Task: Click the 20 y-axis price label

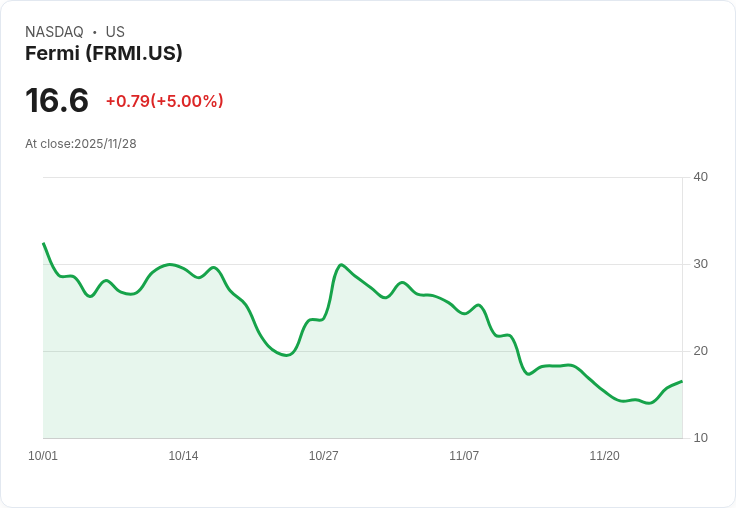Action: [x=700, y=351]
